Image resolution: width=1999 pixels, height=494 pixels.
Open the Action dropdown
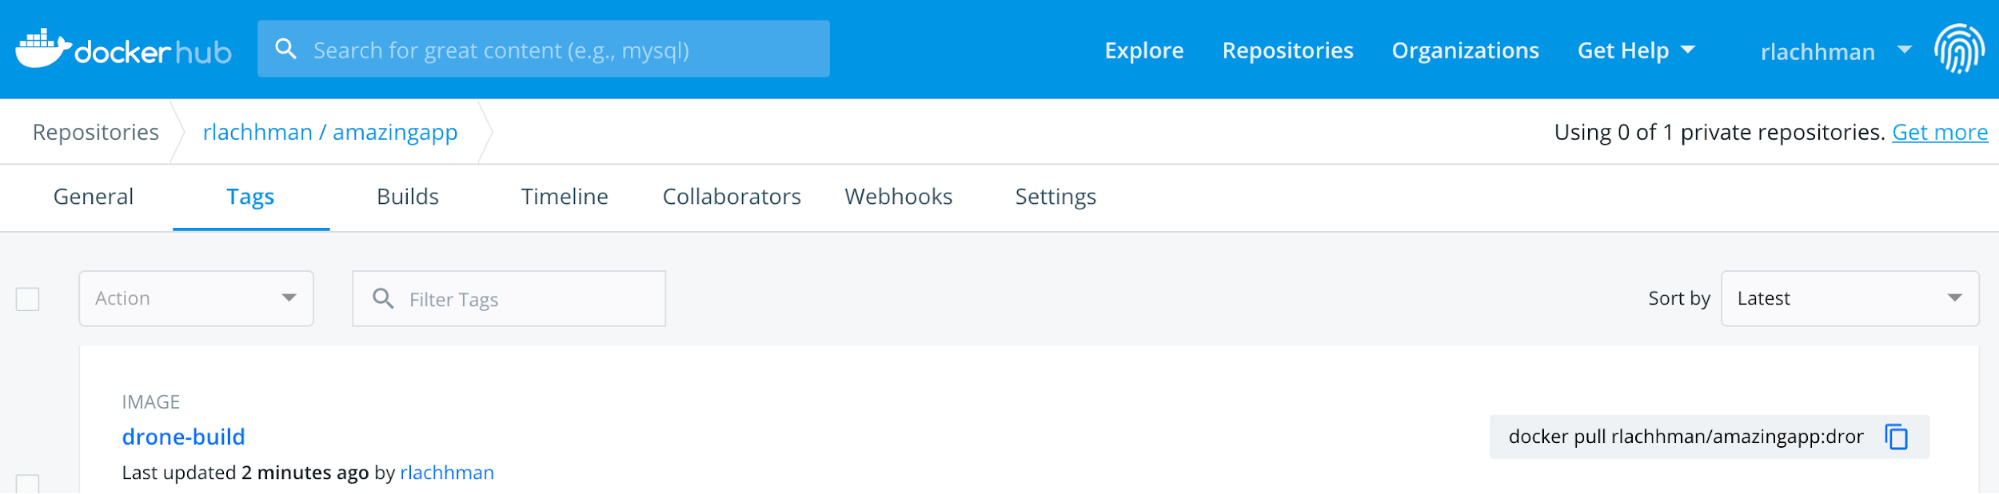(196, 298)
